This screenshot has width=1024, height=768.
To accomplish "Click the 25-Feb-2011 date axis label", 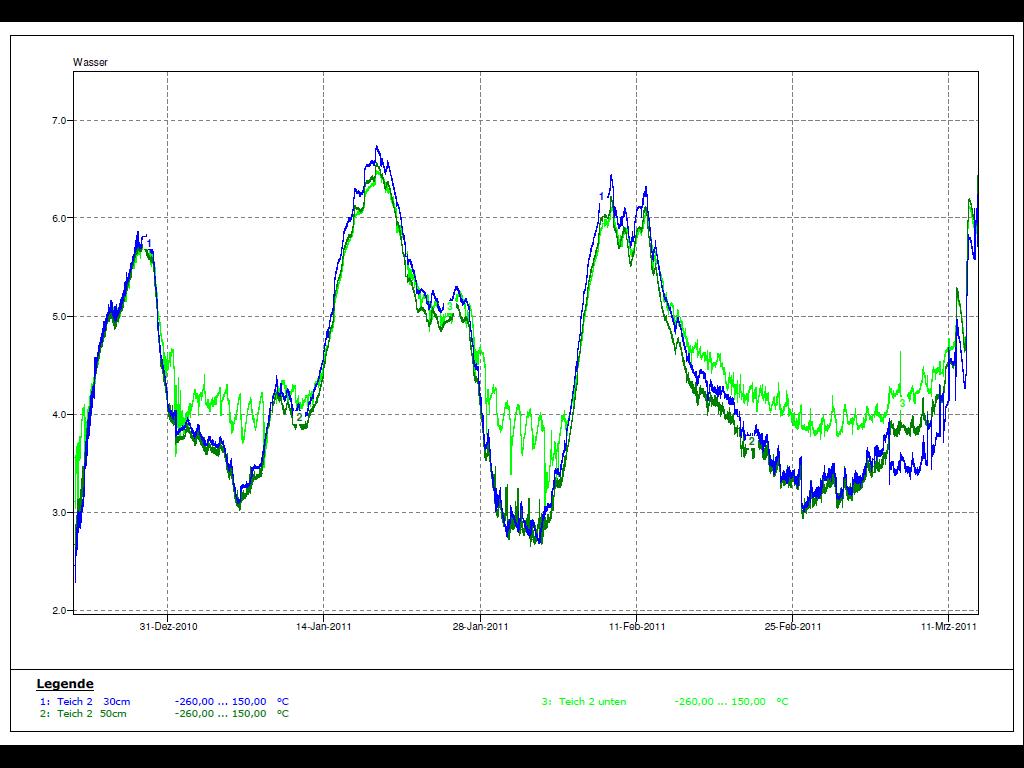I will coord(793,627).
